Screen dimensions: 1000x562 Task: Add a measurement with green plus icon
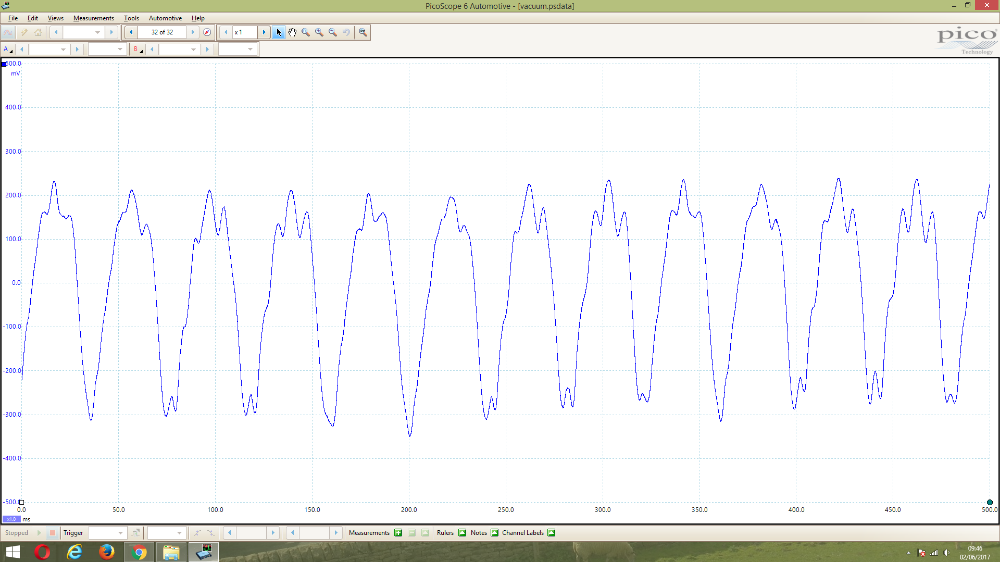(x=397, y=533)
